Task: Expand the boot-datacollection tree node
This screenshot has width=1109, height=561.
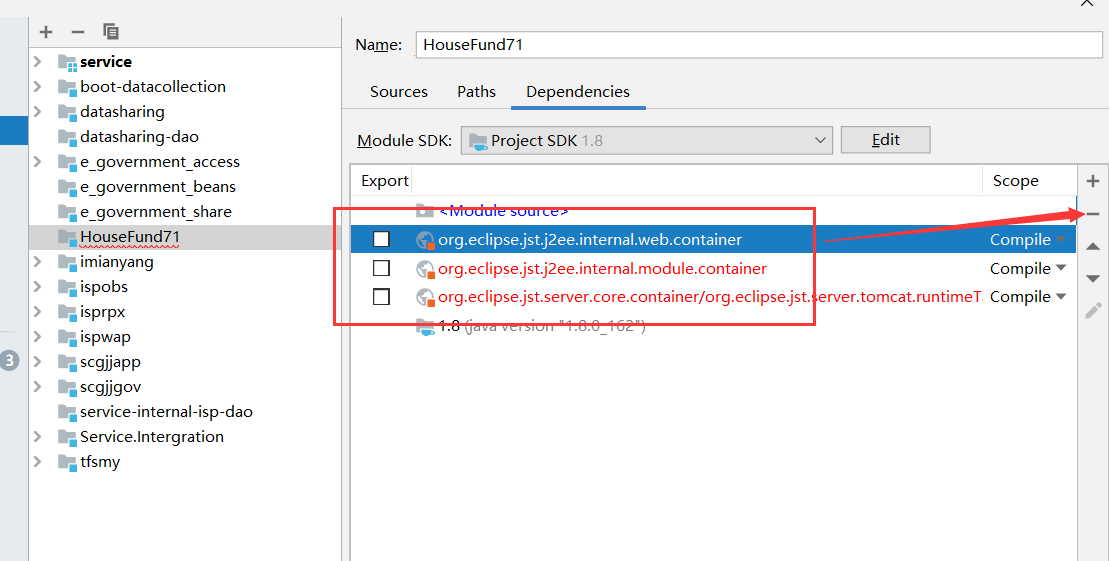Action: coord(38,87)
